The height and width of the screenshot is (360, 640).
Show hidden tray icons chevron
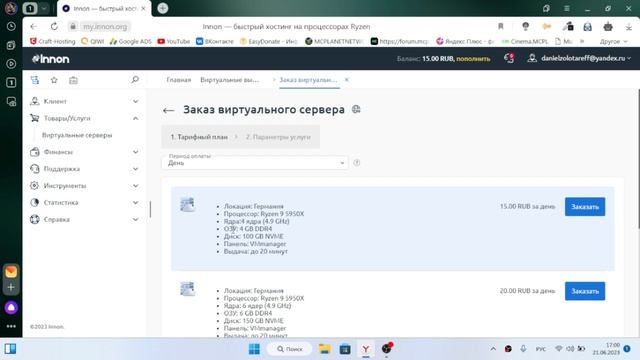[x=493, y=349]
